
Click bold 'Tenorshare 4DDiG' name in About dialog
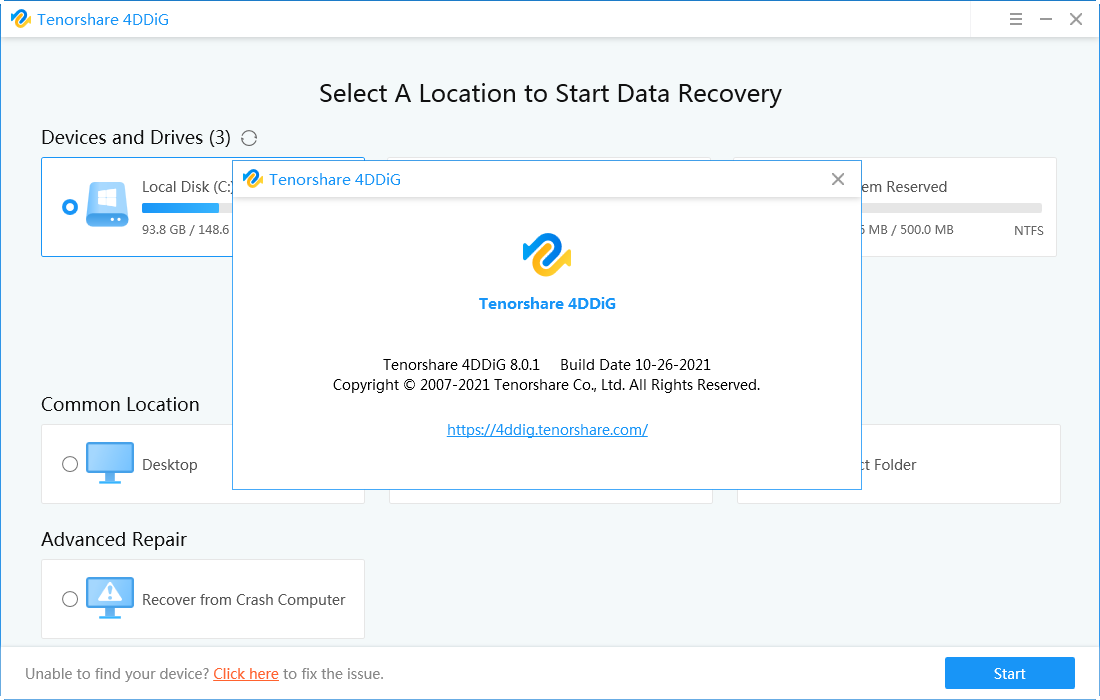(x=547, y=304)
